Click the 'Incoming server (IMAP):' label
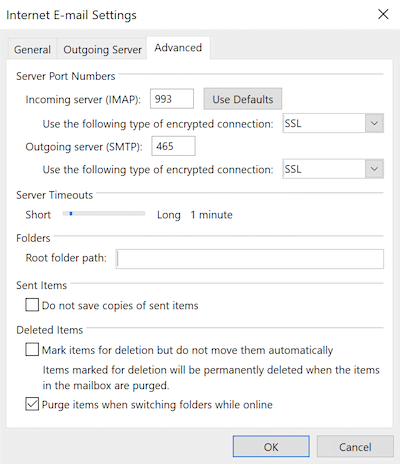 click(83, 100)
